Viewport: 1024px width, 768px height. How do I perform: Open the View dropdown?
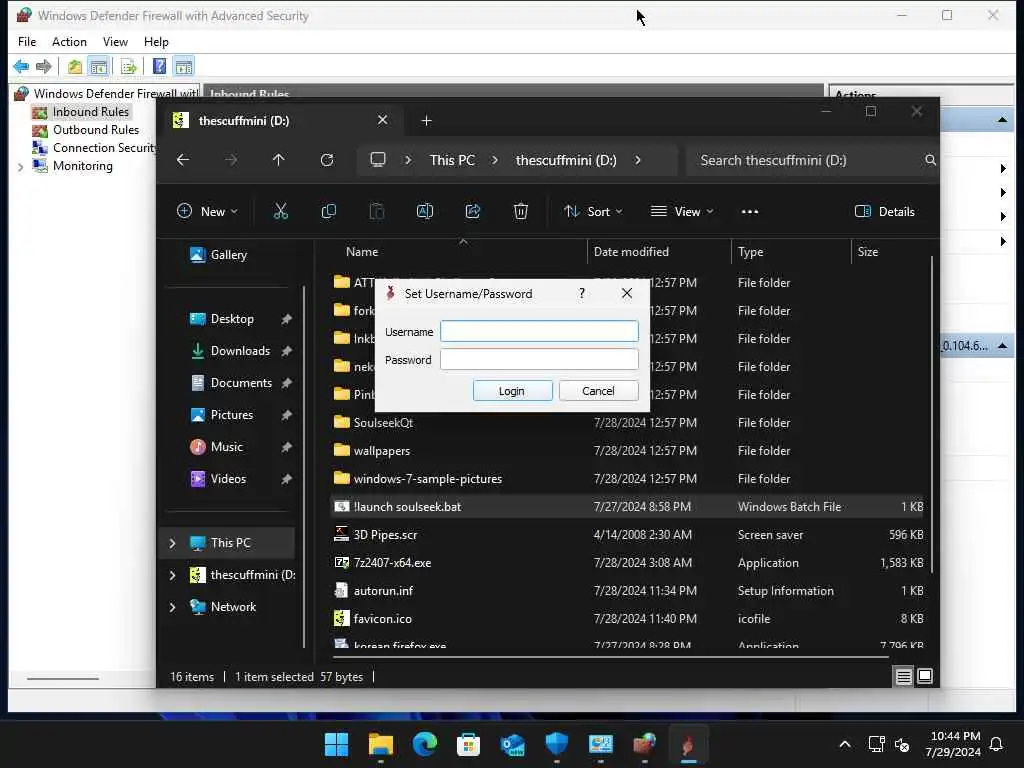(682, 211)
